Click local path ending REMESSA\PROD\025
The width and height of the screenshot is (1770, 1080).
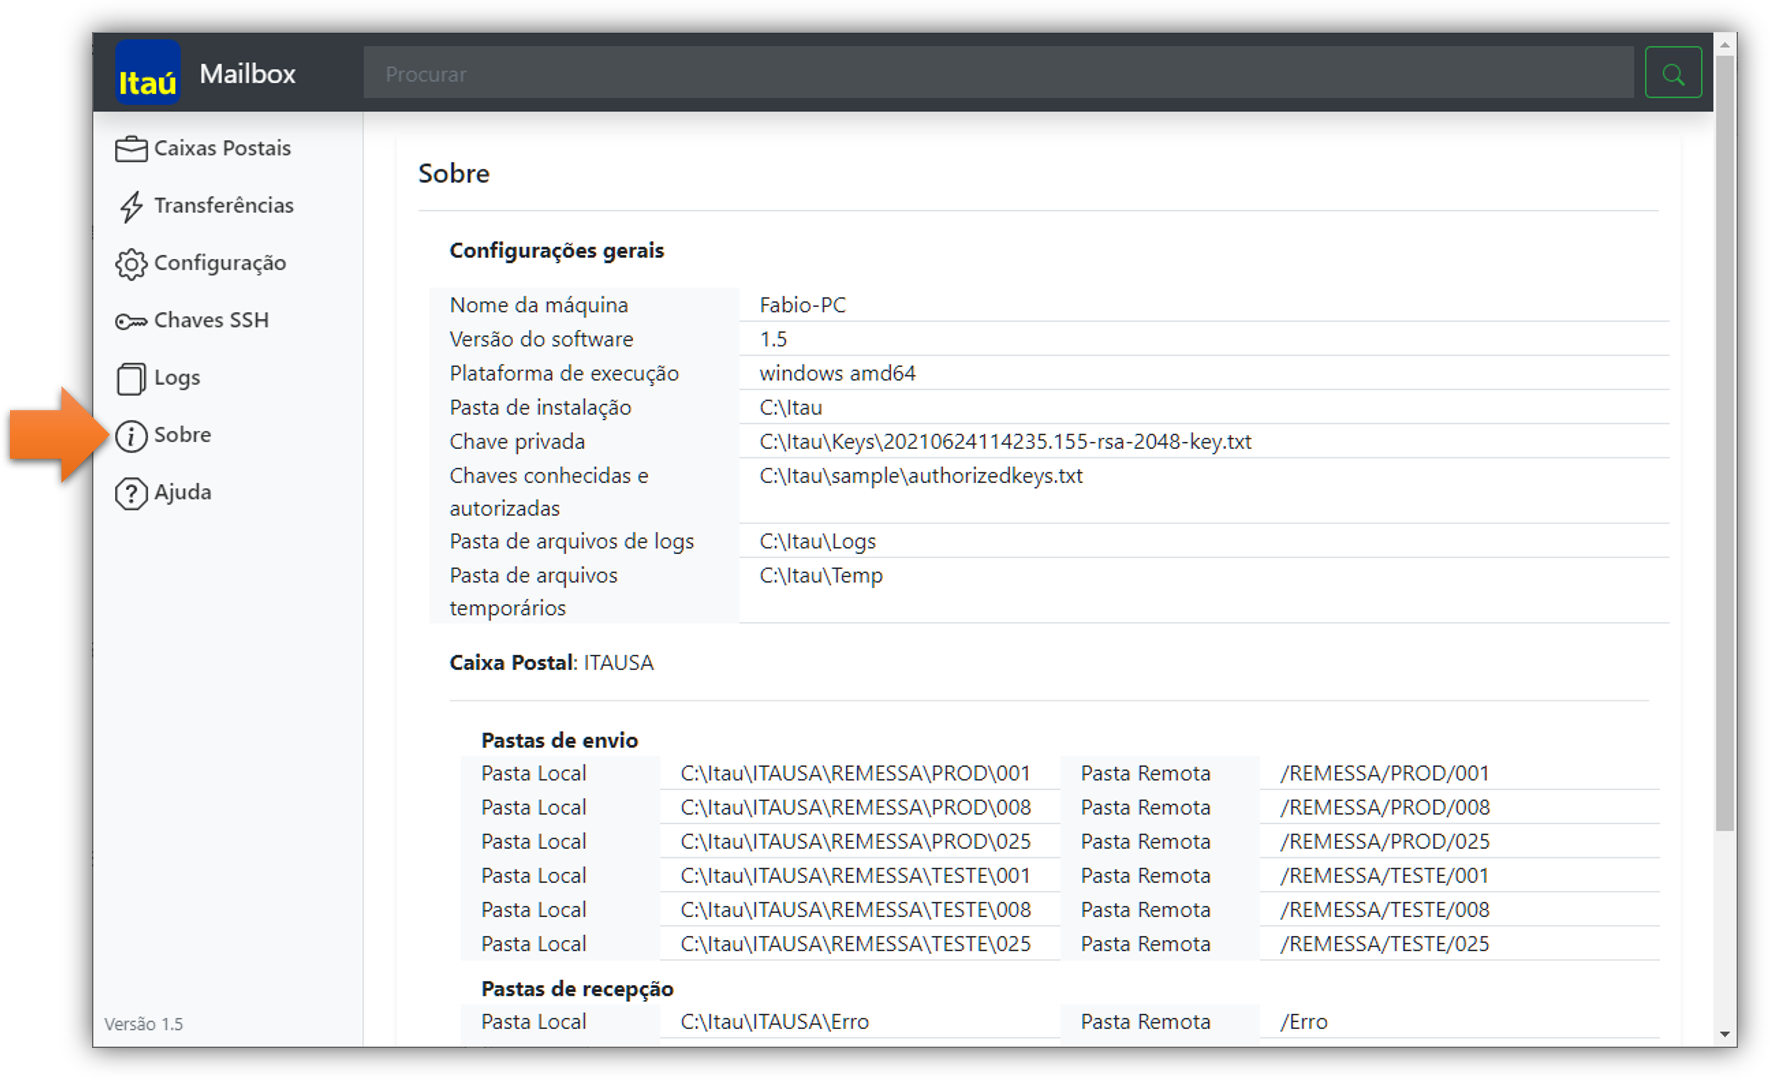tap(855, 841)
